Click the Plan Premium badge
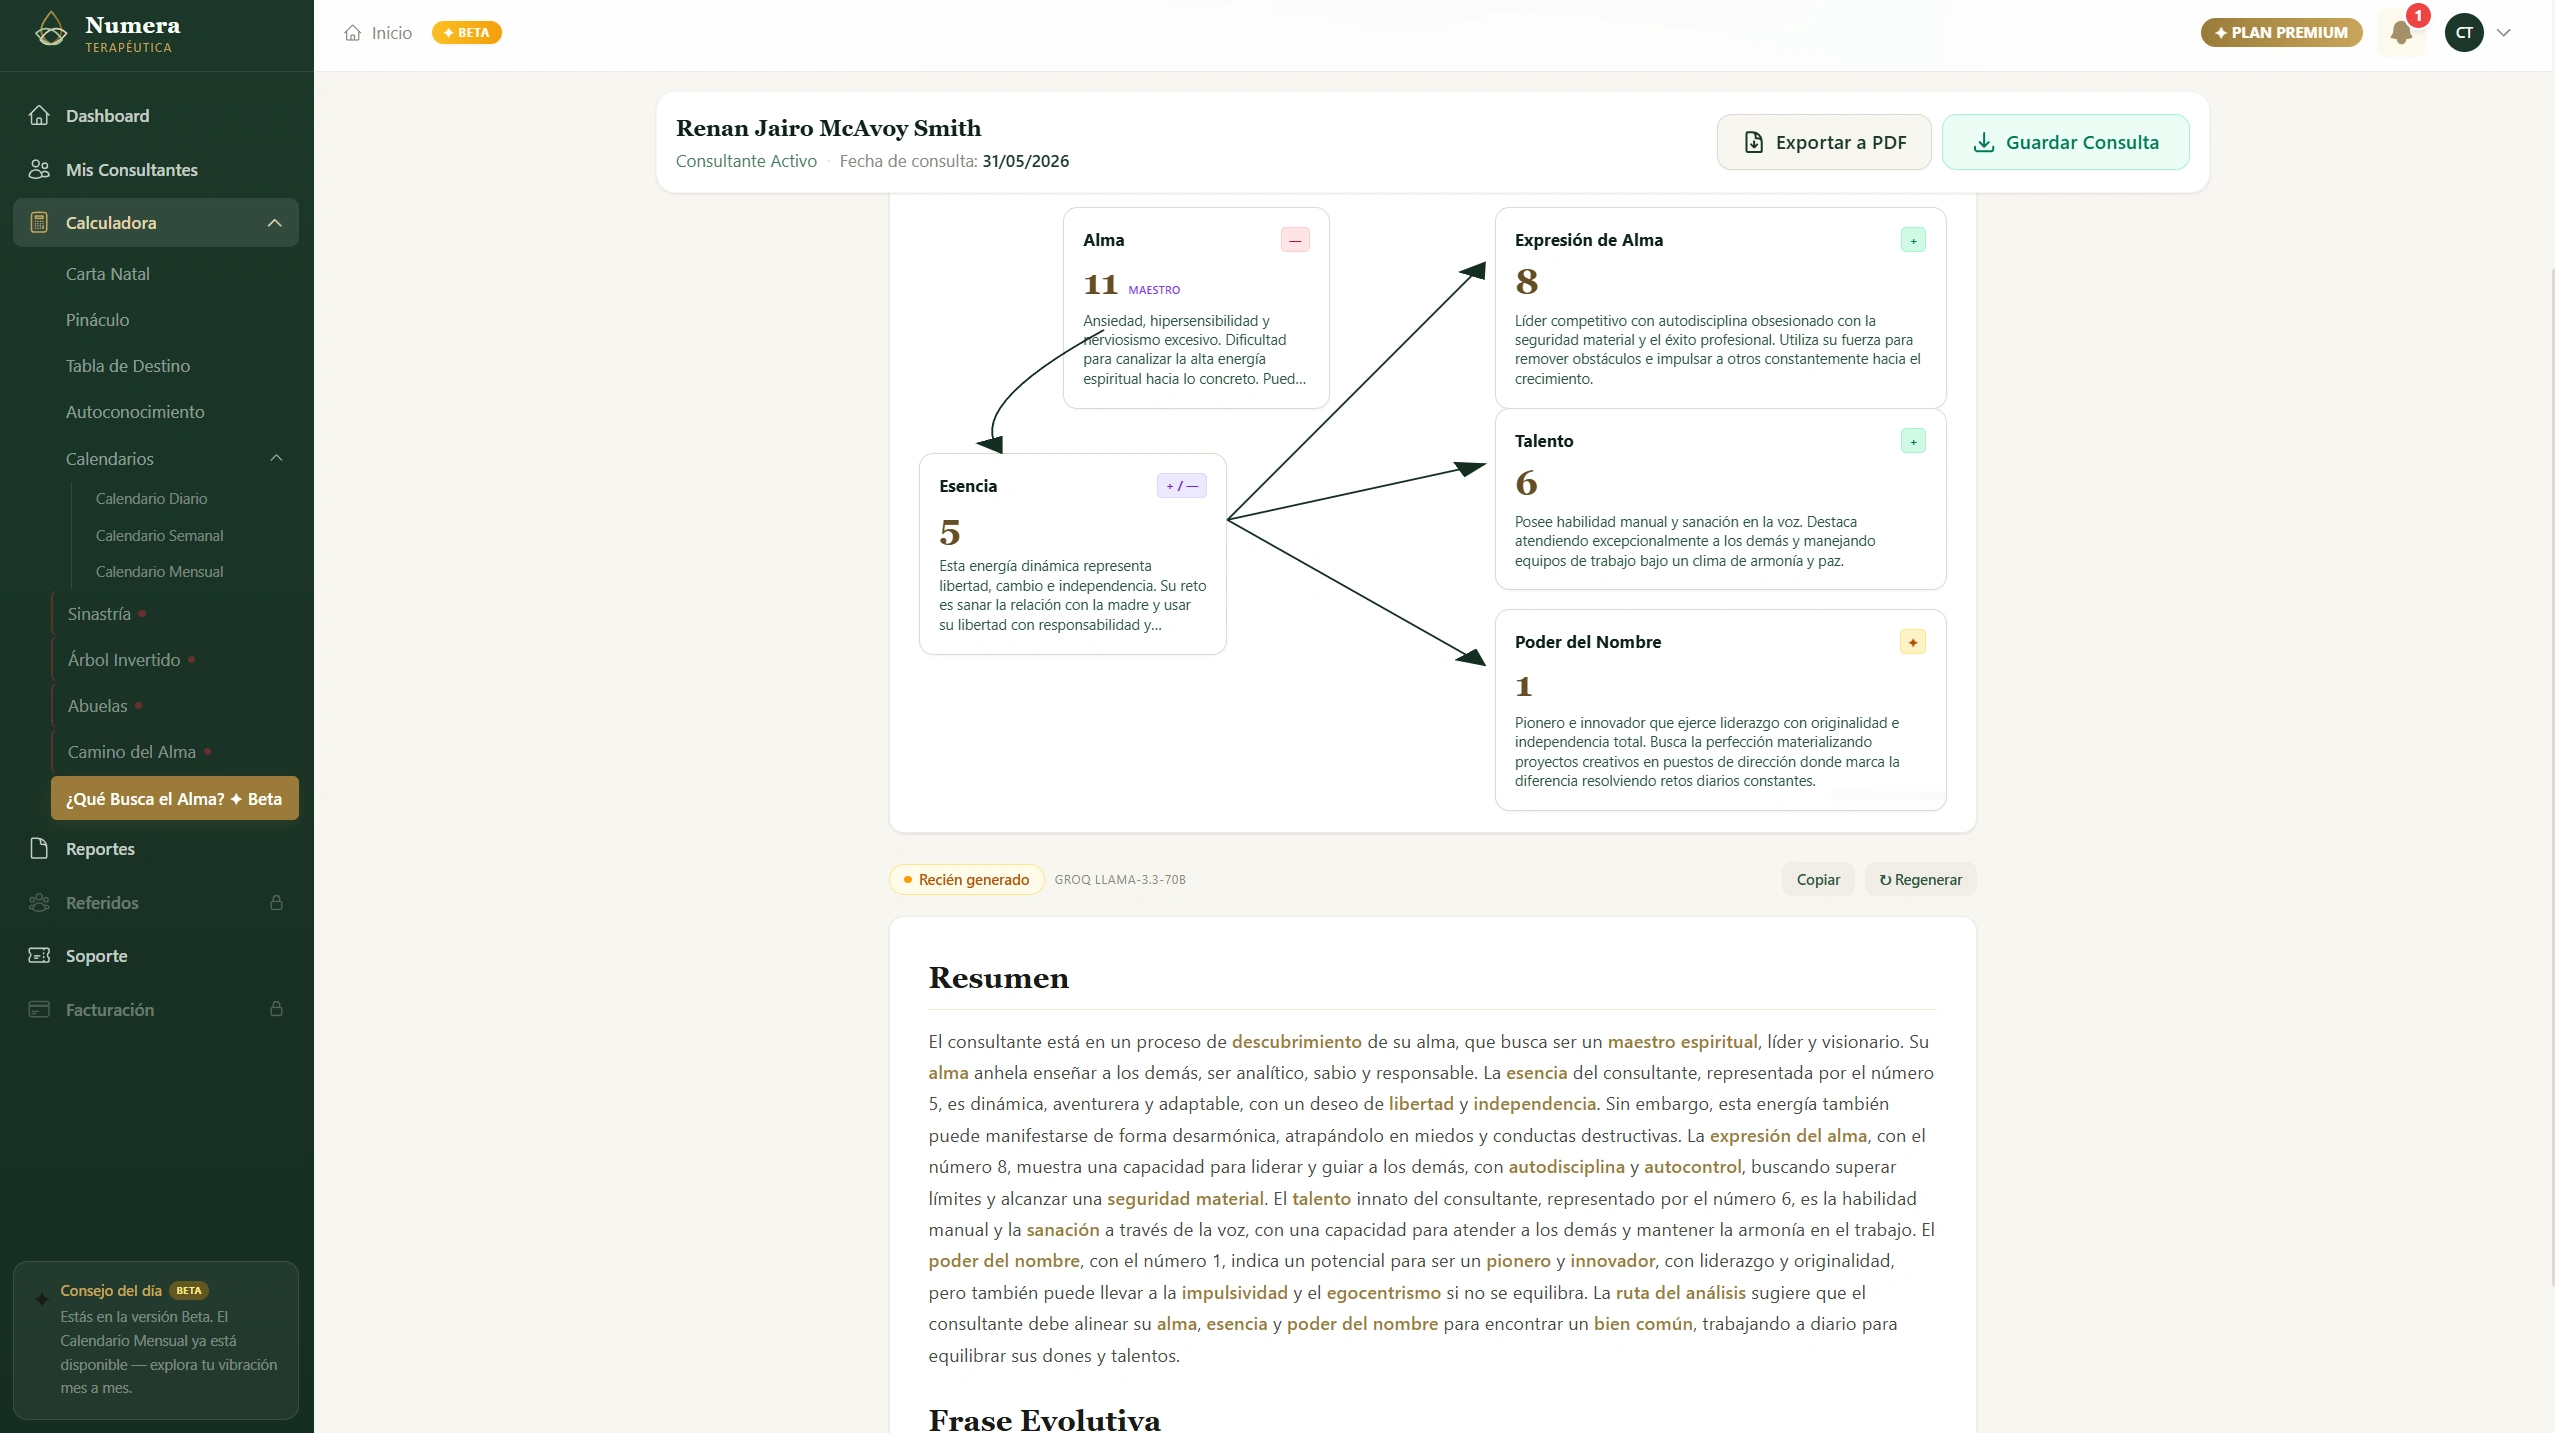 pos(2281,33)
